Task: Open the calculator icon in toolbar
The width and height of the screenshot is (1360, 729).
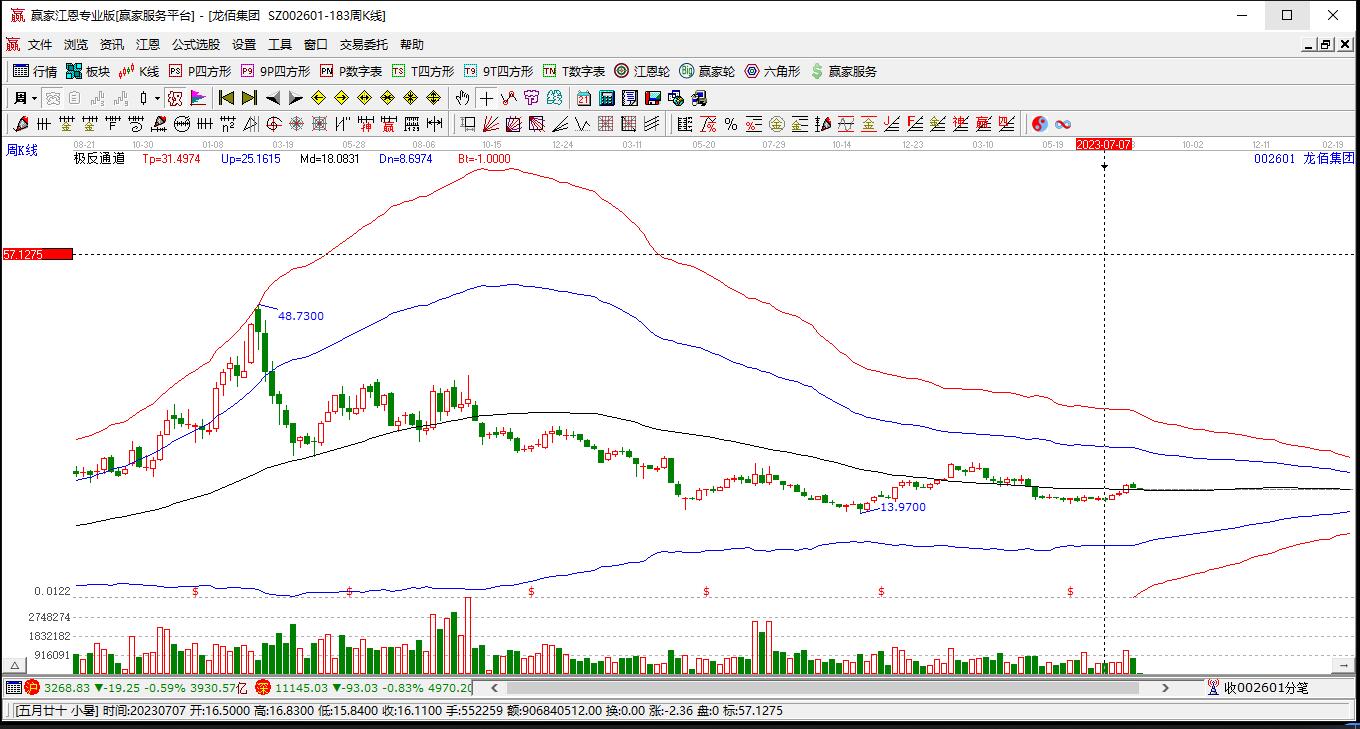Action: coord(607,98)
